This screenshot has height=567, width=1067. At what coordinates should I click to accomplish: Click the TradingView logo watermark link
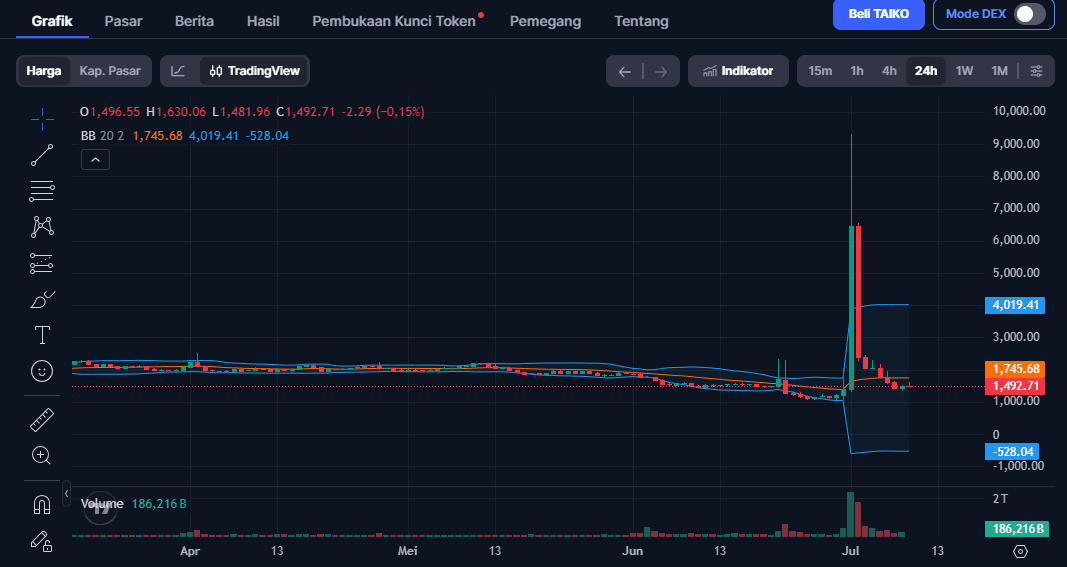[99, 508]
